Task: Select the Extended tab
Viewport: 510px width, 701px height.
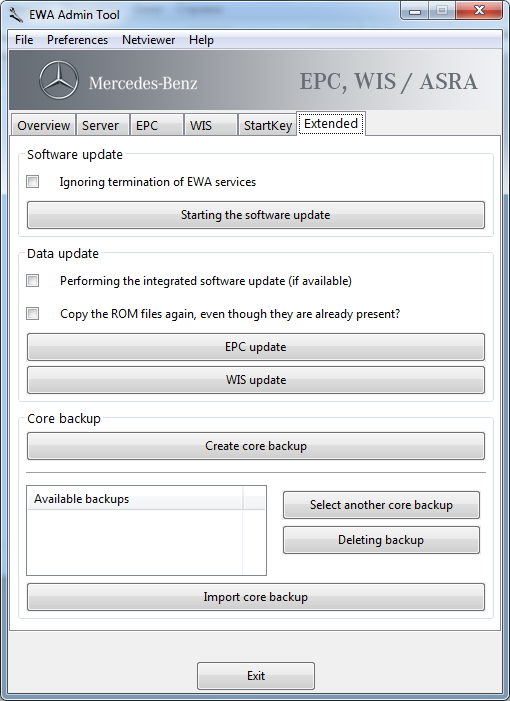Action: pos(331,123)
